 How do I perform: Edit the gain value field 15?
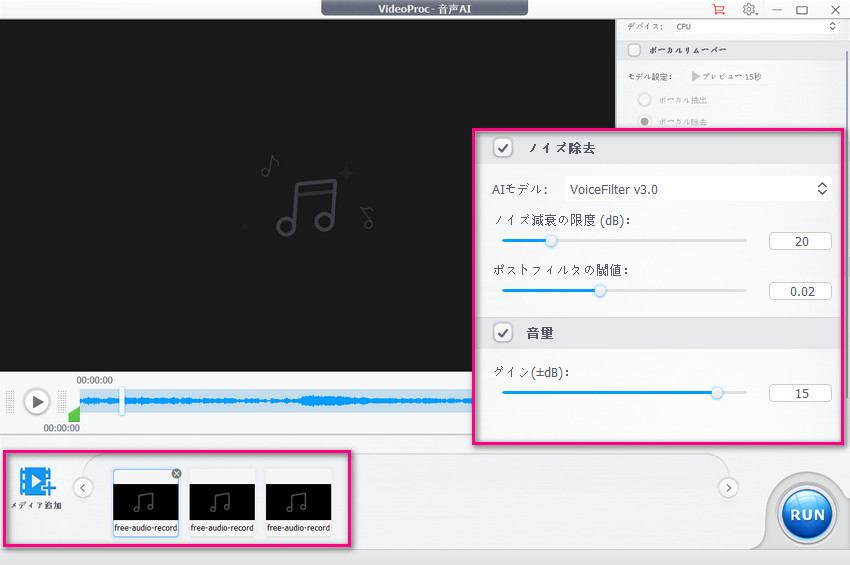(x=800, y=393)
